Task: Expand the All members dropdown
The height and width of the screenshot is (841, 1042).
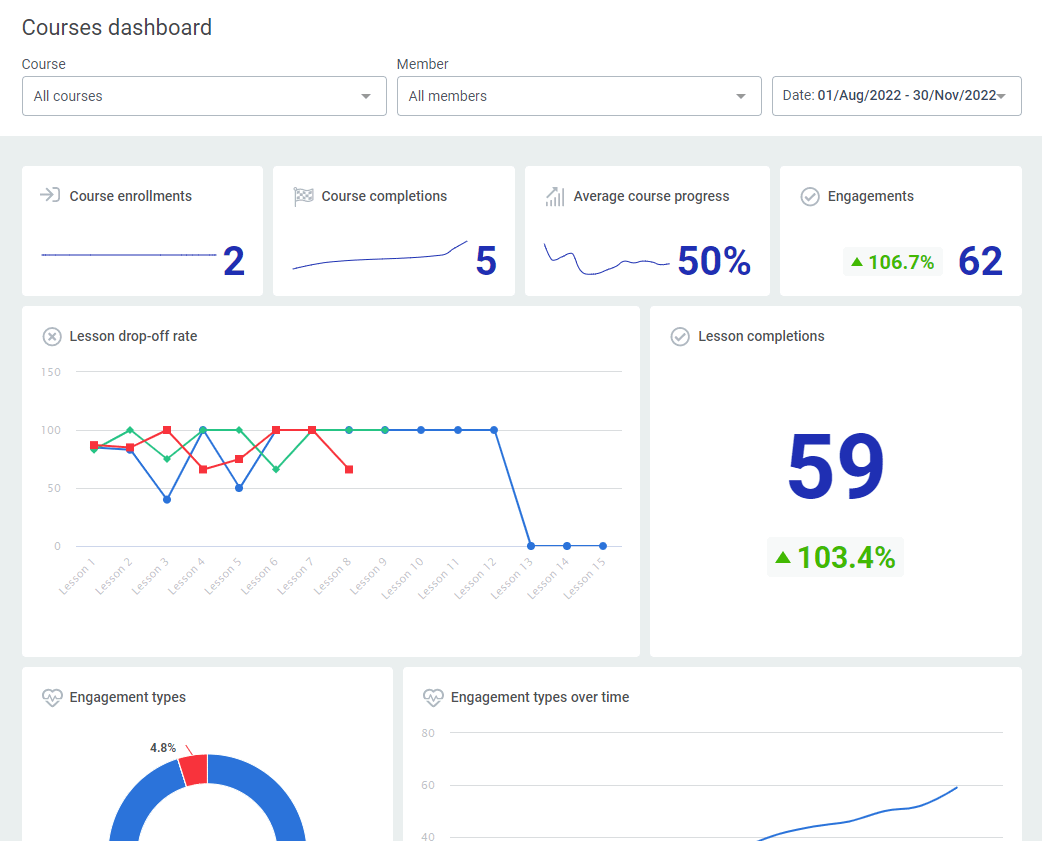Action: click(x=578, y=96)
